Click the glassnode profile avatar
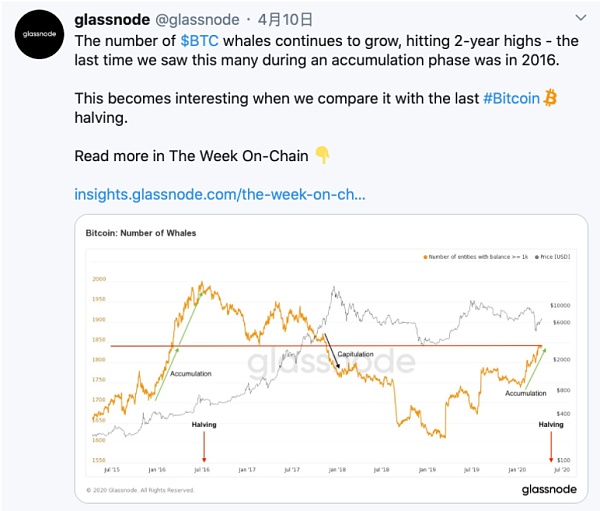This screenshot has width=600, height=511. coord(38,40)
